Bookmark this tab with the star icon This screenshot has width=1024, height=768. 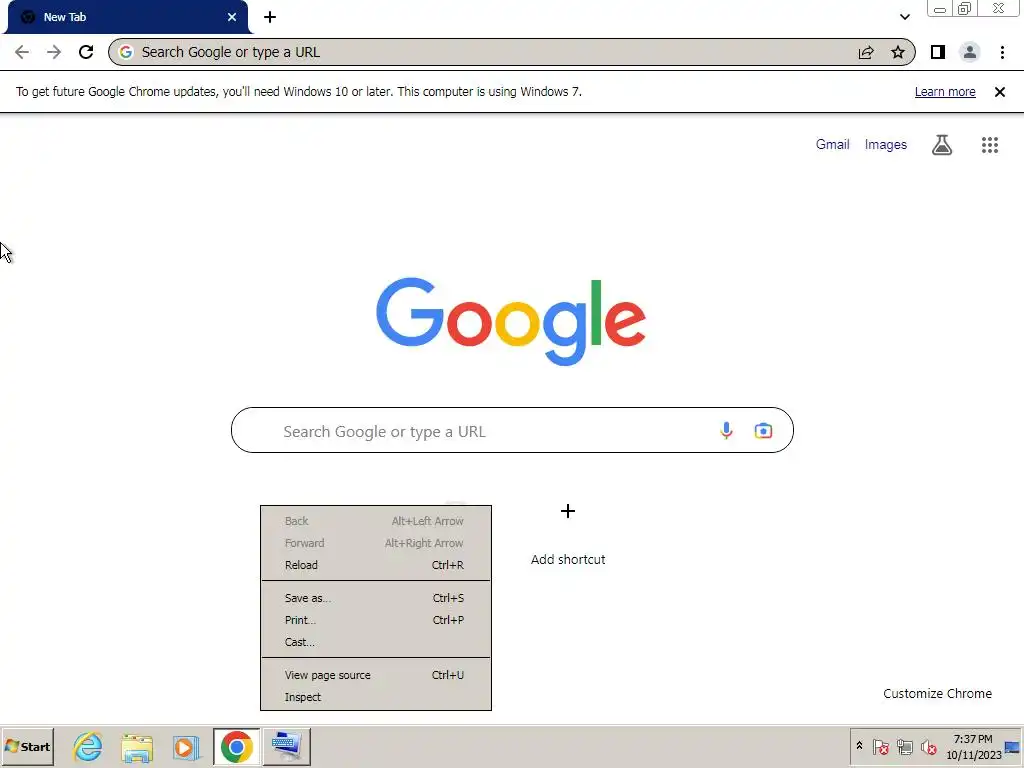tap(898, 52)
